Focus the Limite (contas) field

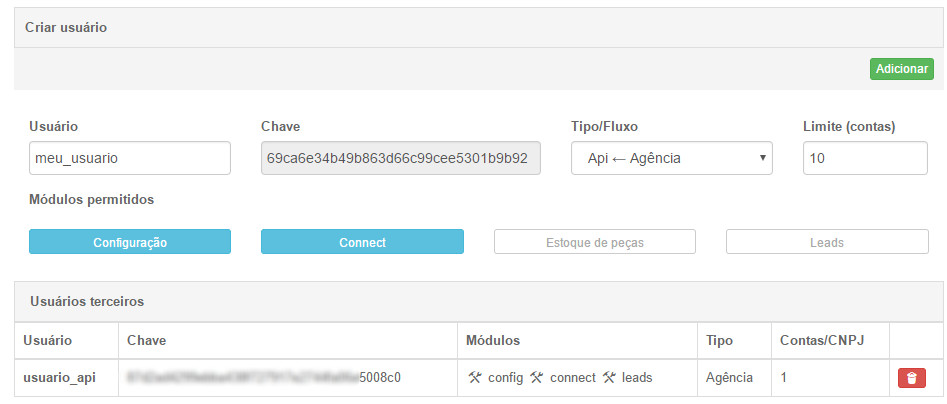click(x=865, y=158)
